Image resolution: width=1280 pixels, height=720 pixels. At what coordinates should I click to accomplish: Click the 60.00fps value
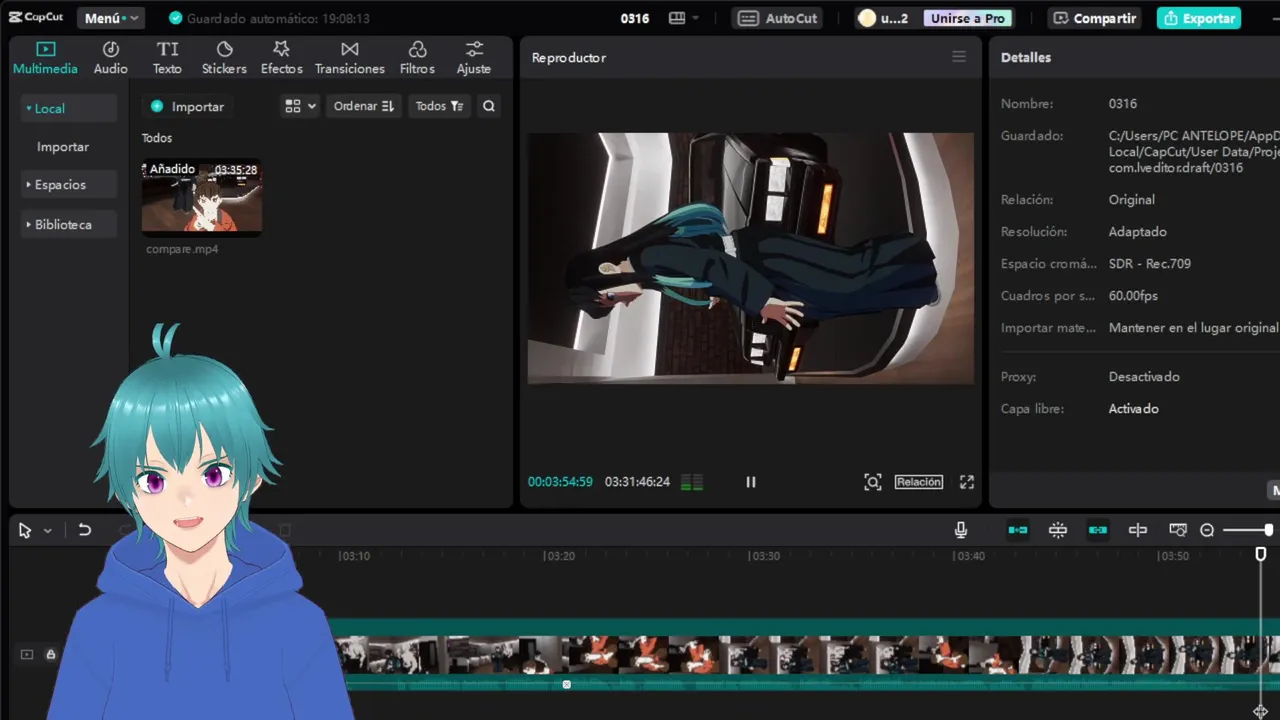click(x=1133, y=296)
